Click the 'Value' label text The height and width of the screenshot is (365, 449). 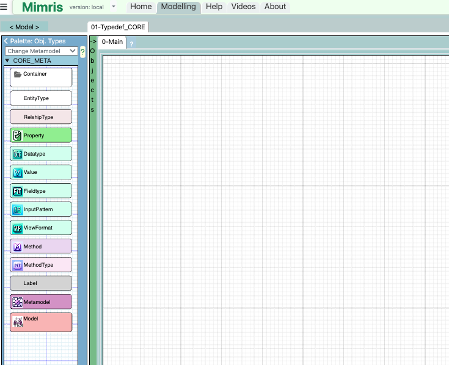pyautogui.click(x=30, y=172)
